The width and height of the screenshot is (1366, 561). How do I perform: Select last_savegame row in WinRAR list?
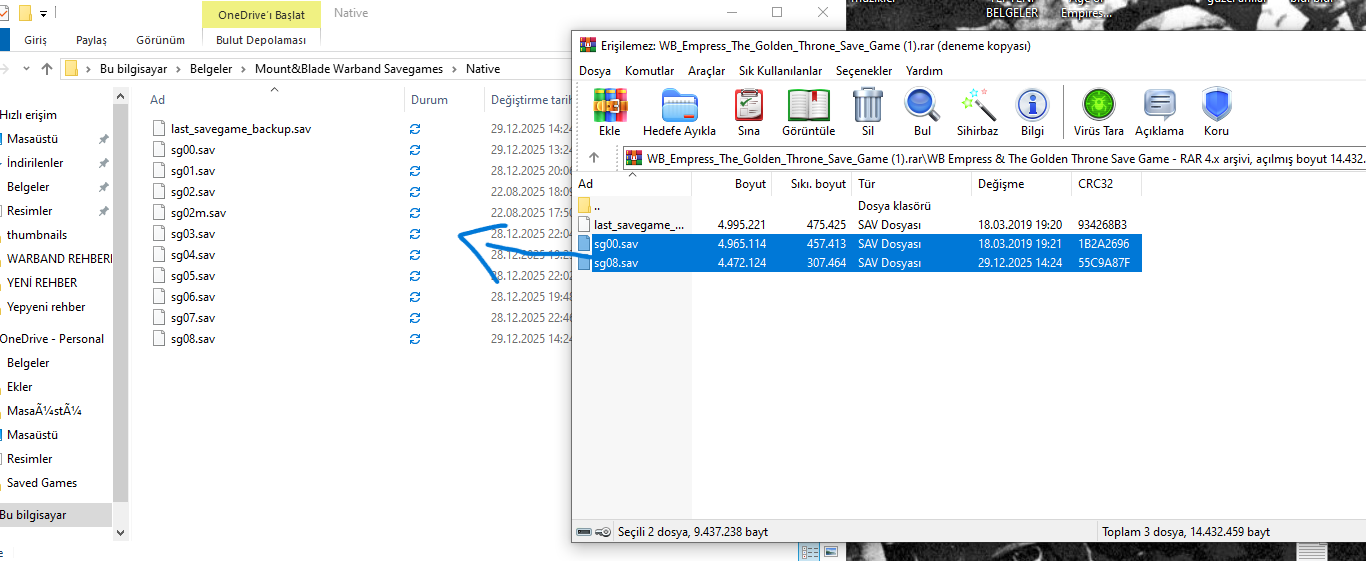click(x=858, y=225)
